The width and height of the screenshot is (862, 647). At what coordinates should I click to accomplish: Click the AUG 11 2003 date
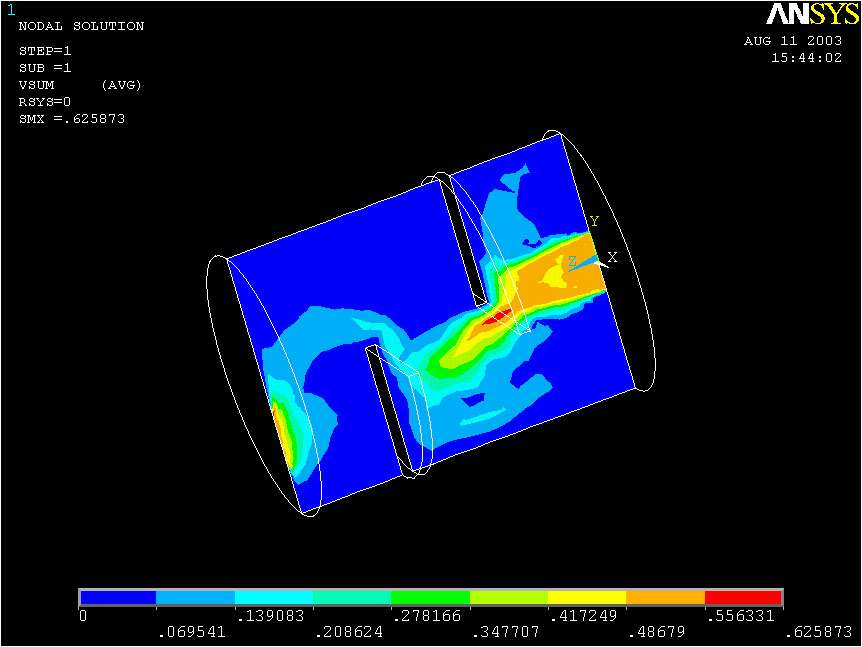pyautogui.click(x=793, y=41)
